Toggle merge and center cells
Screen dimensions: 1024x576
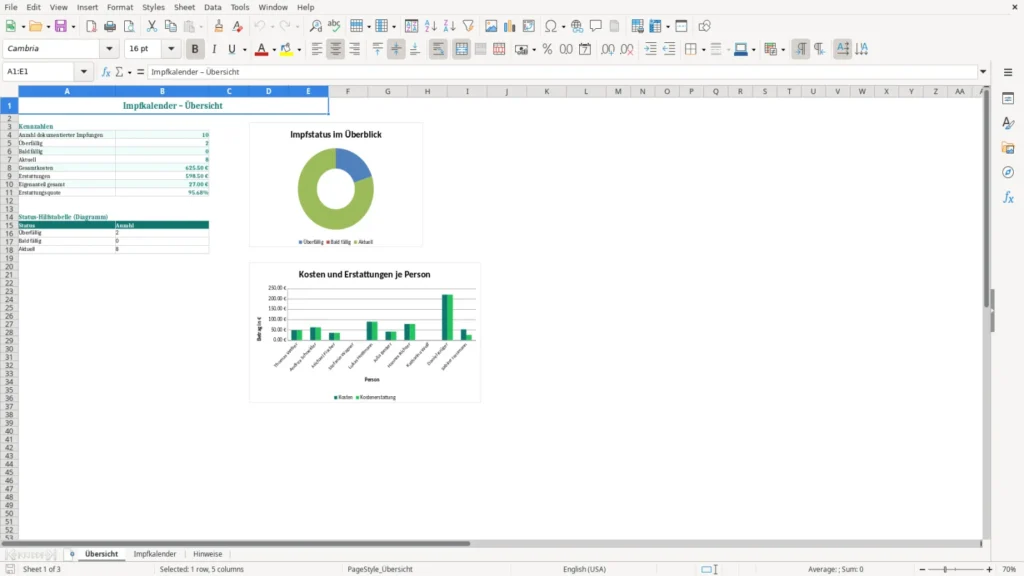[461, 49]
